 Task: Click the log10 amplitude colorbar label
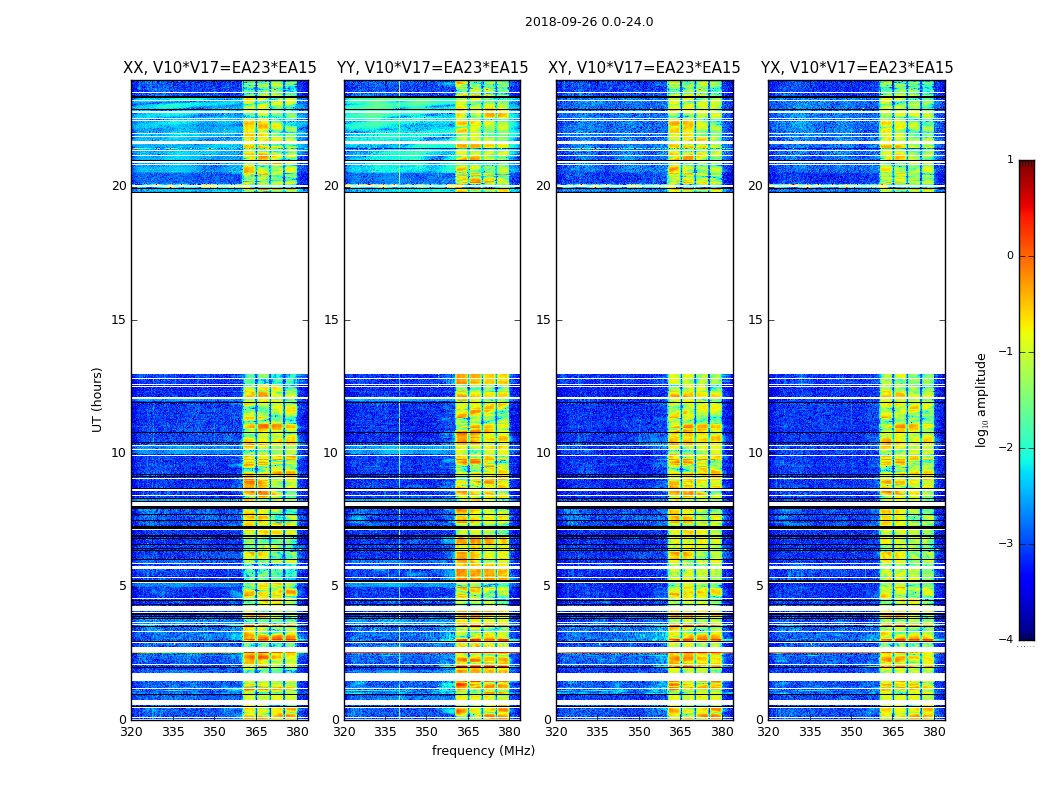click(981, 400)
